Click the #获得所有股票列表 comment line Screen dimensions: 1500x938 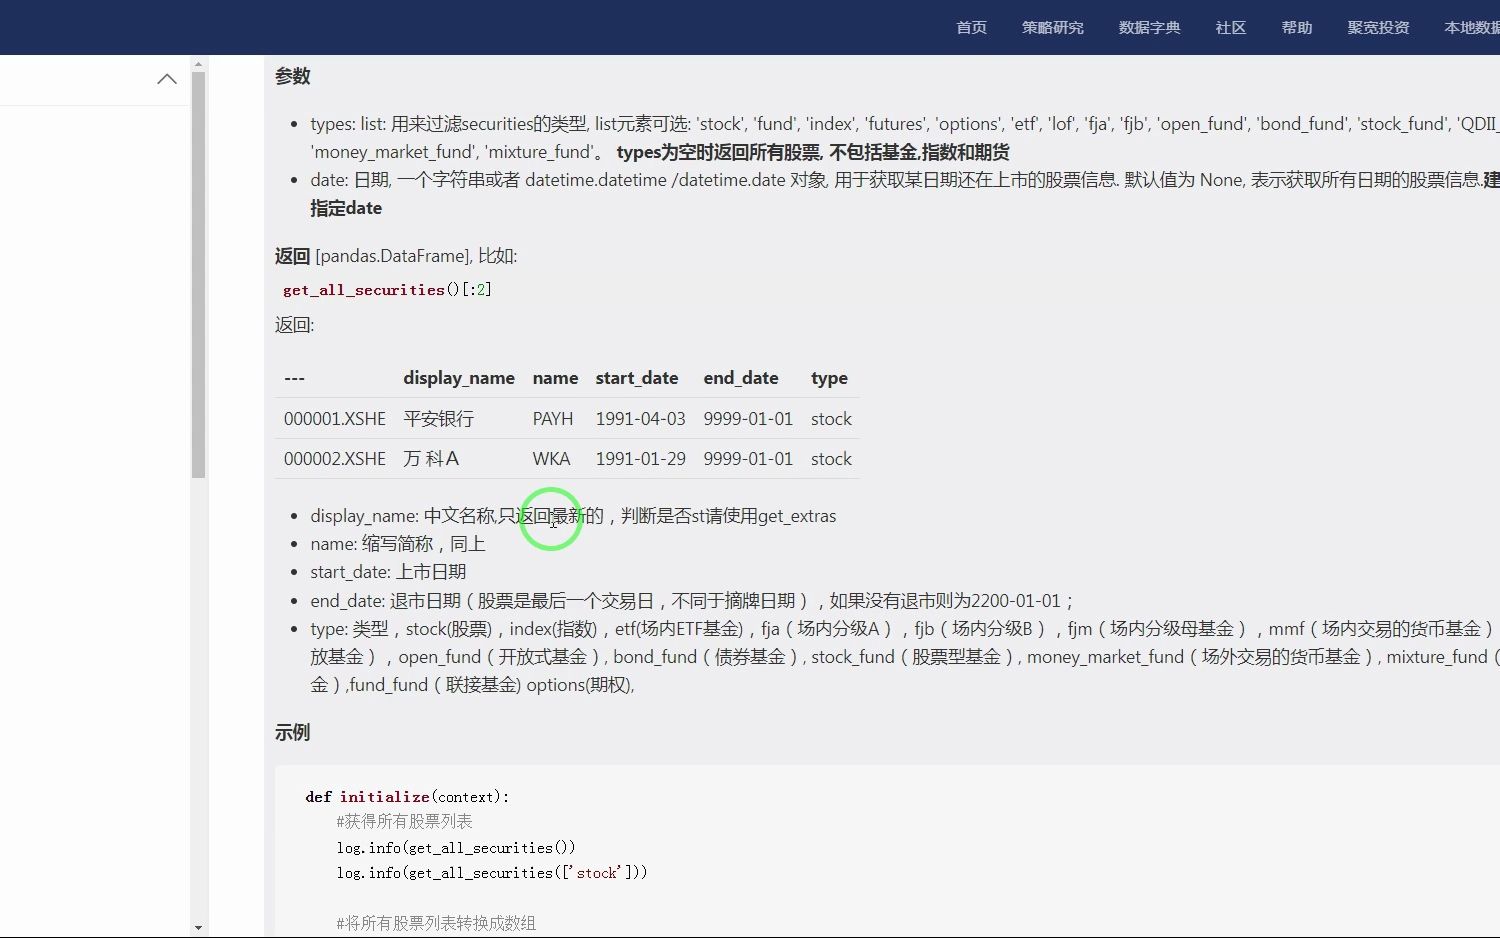(x=404, y=821)
